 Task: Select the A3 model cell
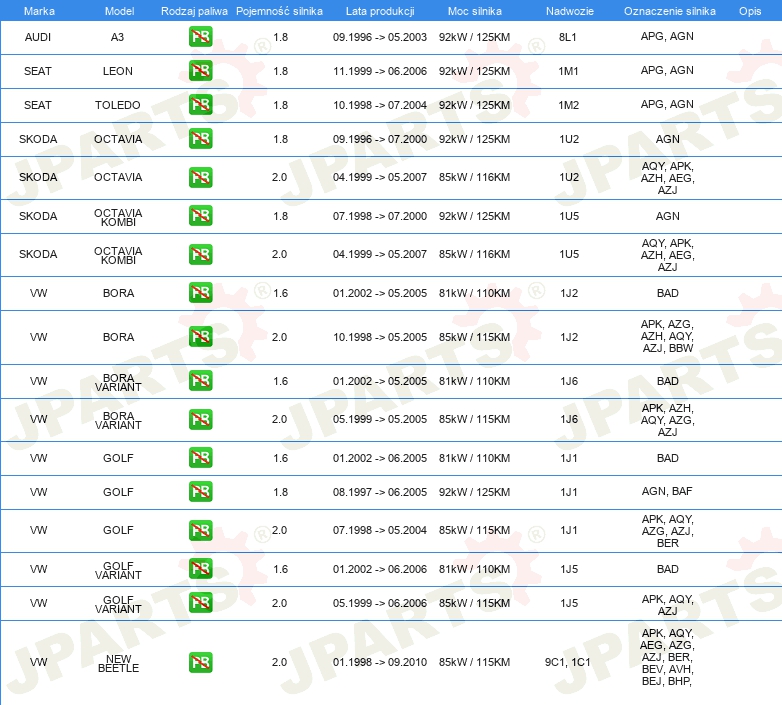117,37
